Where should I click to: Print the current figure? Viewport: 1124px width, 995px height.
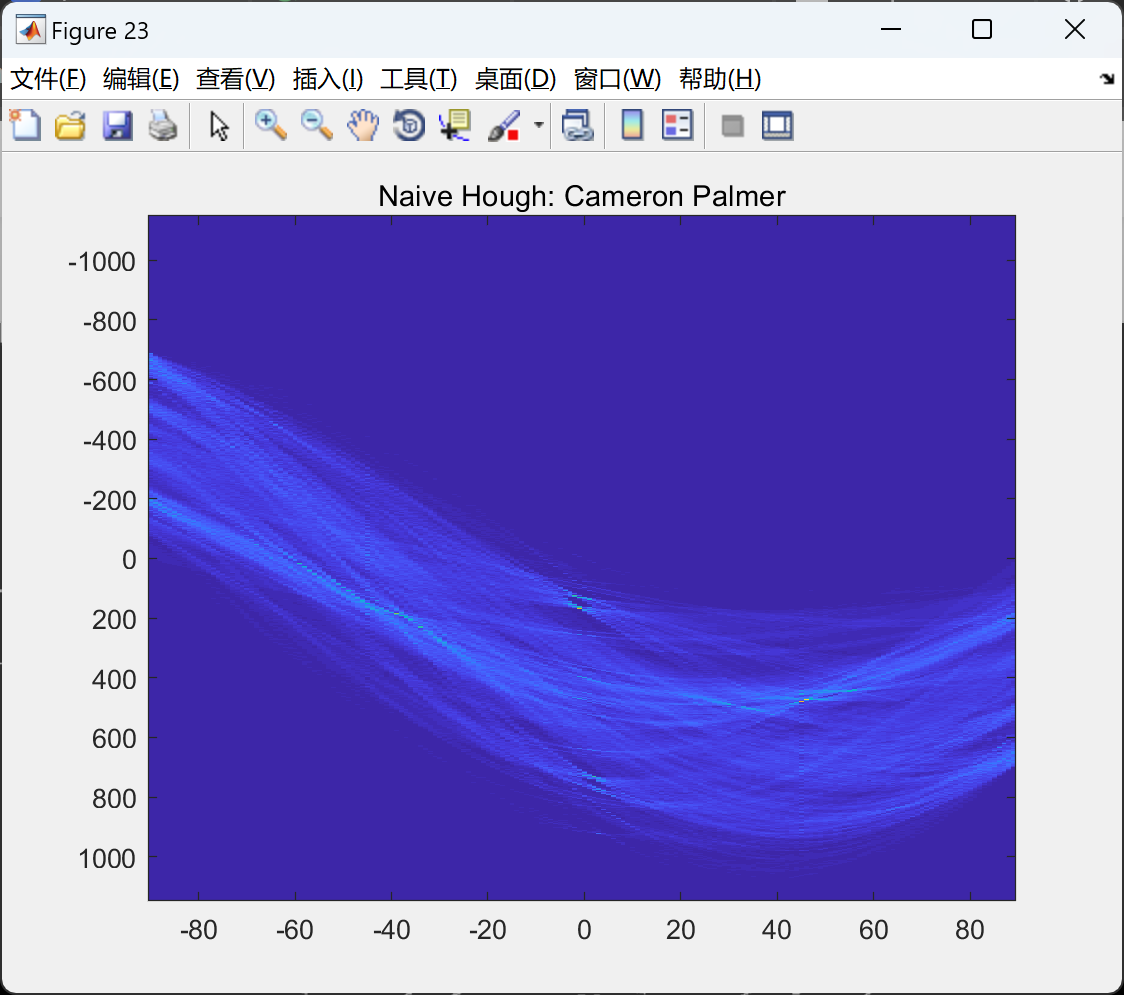(x=163, y=125)
